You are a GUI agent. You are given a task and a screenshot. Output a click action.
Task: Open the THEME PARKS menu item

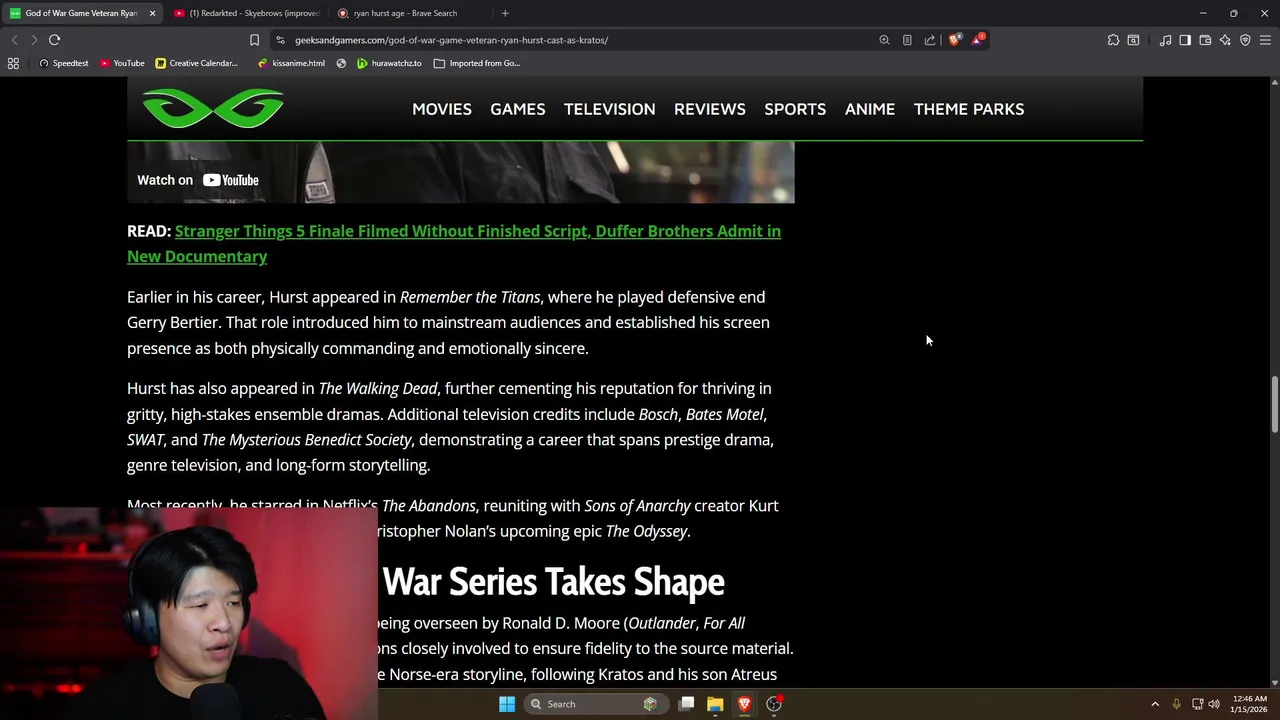tap(969, 109)
